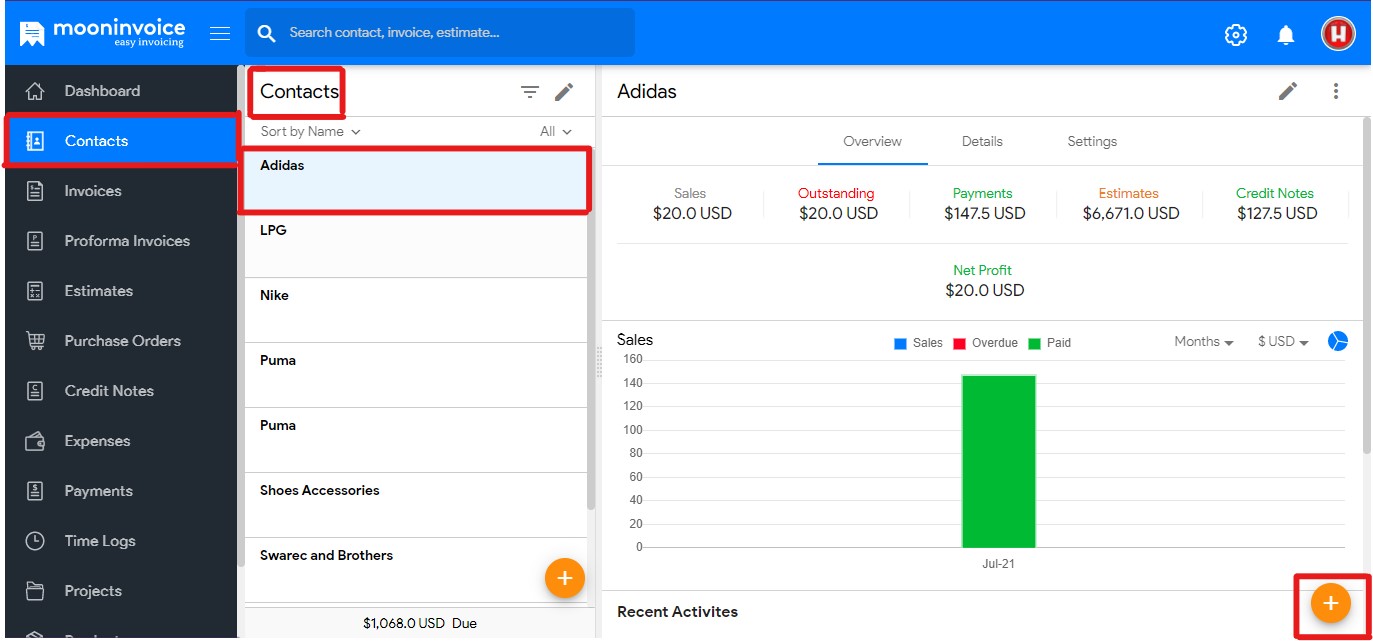Image resolution: width=1373 pixels, height=641 pixels.
Task: Click the search magnifier icon
Action: pos(266,33)
